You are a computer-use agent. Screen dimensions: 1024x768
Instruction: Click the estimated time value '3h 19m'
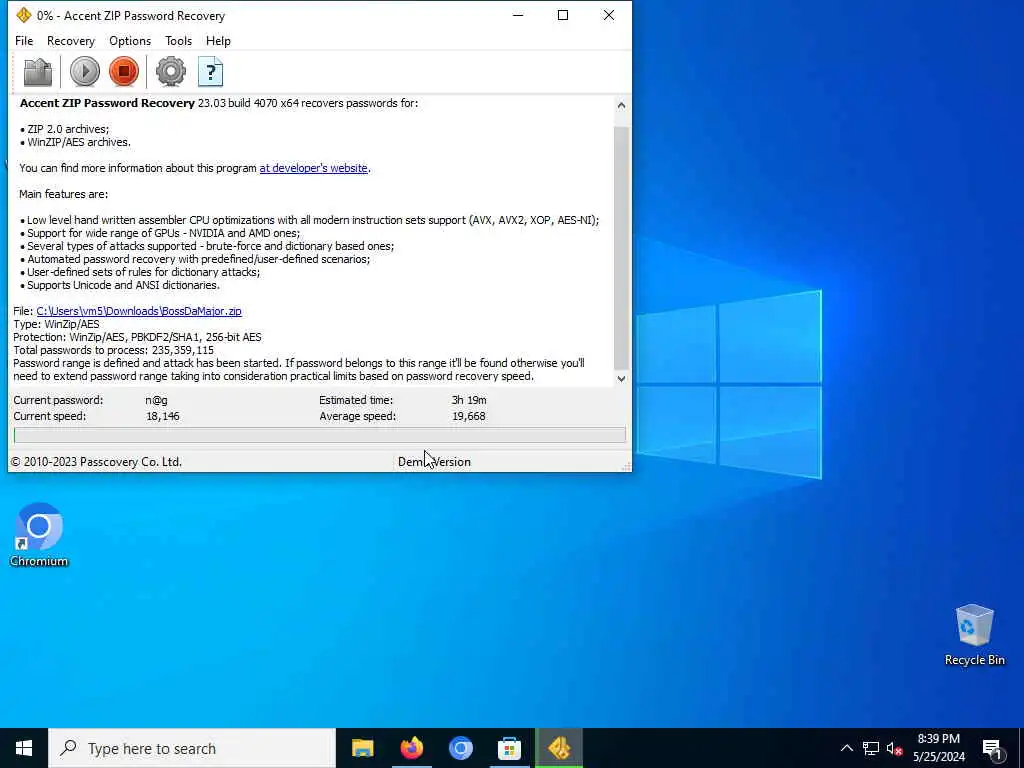point(469,400)
